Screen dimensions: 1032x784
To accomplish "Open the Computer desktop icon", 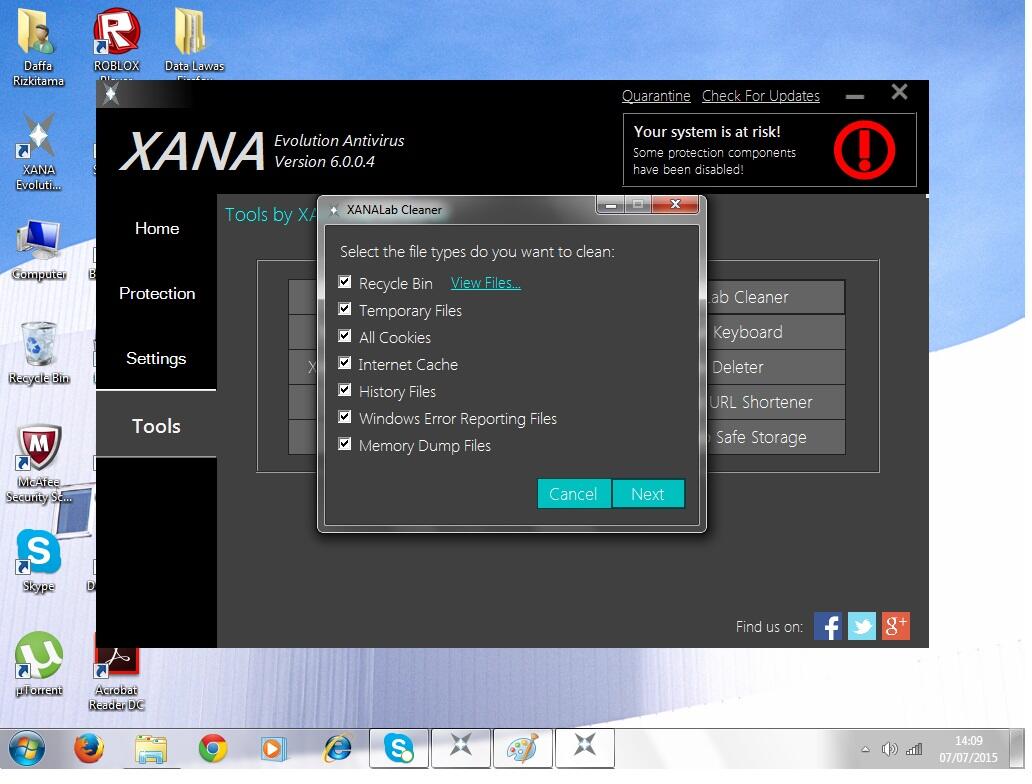I will tap(38, 250).
